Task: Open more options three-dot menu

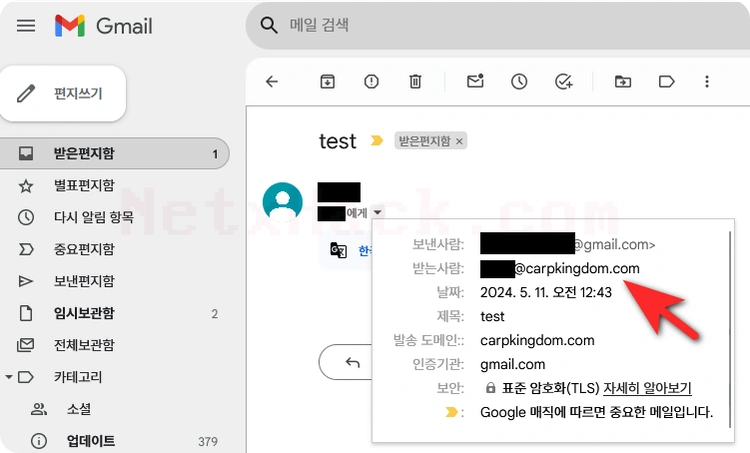Action: point(706,82)
